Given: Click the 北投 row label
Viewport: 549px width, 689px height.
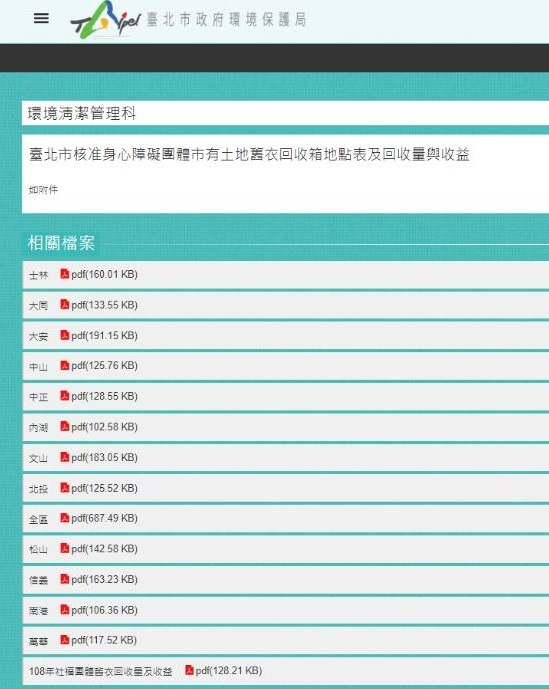Looking at the screenshot, I should click(x=38, y=489).
